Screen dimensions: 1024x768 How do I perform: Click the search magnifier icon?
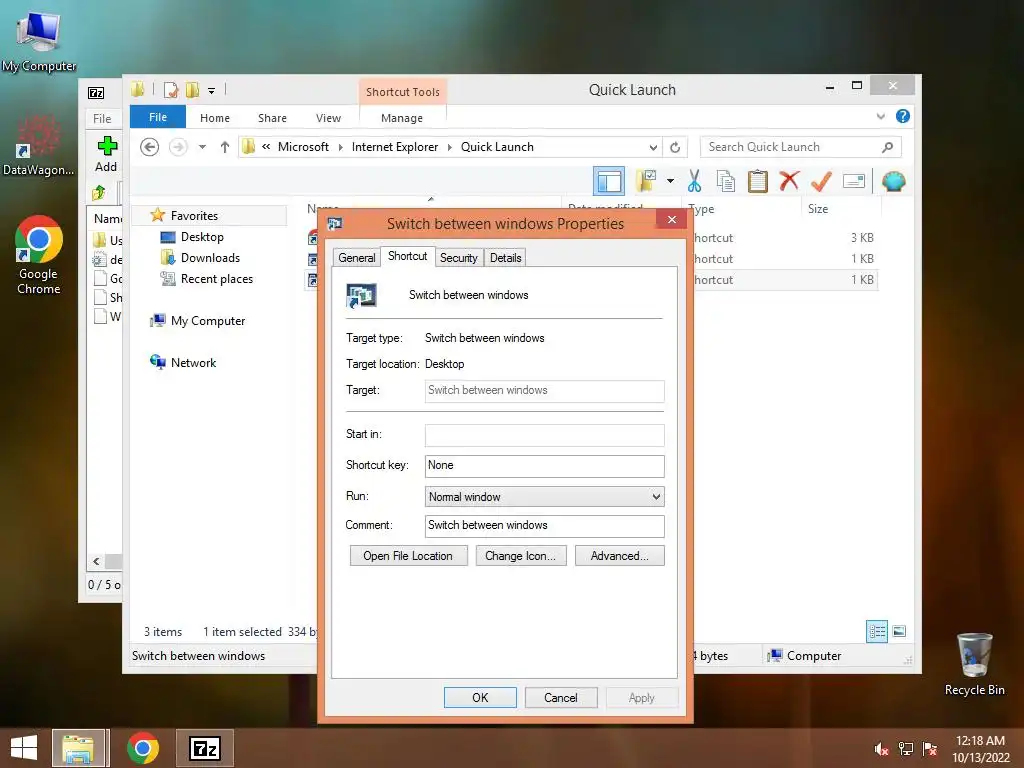888,147
